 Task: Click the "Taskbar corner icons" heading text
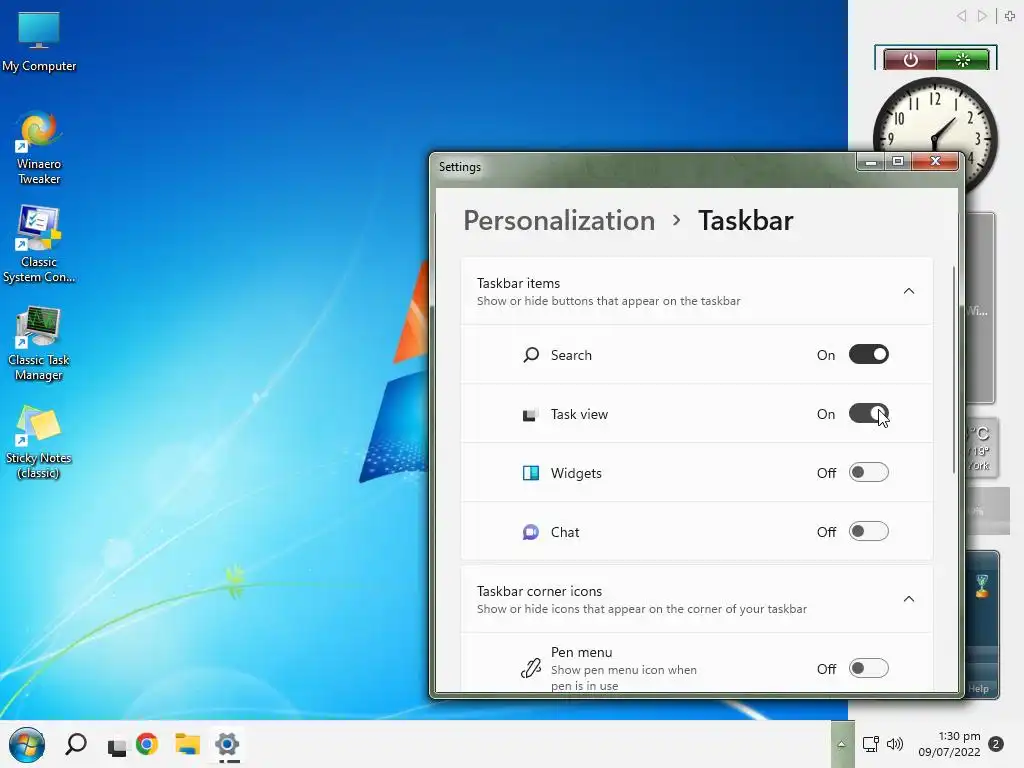click(539, 591)
